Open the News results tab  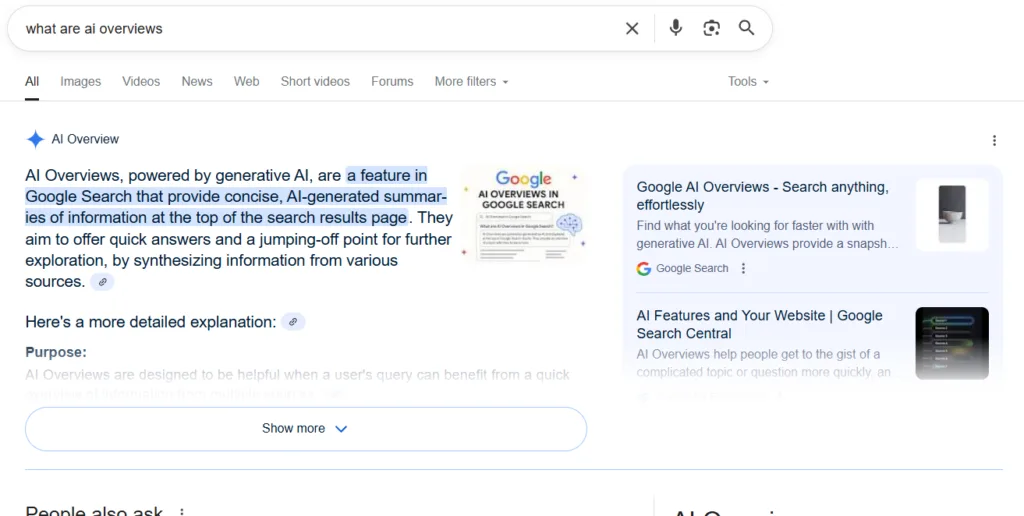point(197,82)
